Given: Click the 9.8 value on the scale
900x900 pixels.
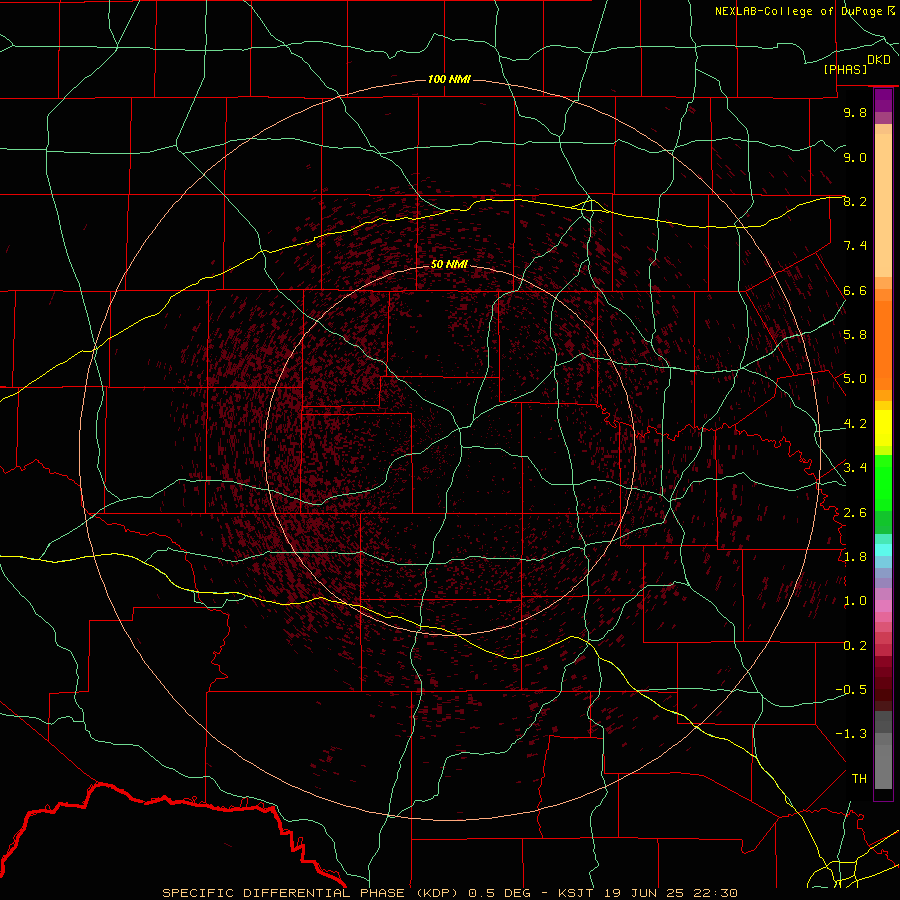Looking at the screenshot, I should pos(855,112).
